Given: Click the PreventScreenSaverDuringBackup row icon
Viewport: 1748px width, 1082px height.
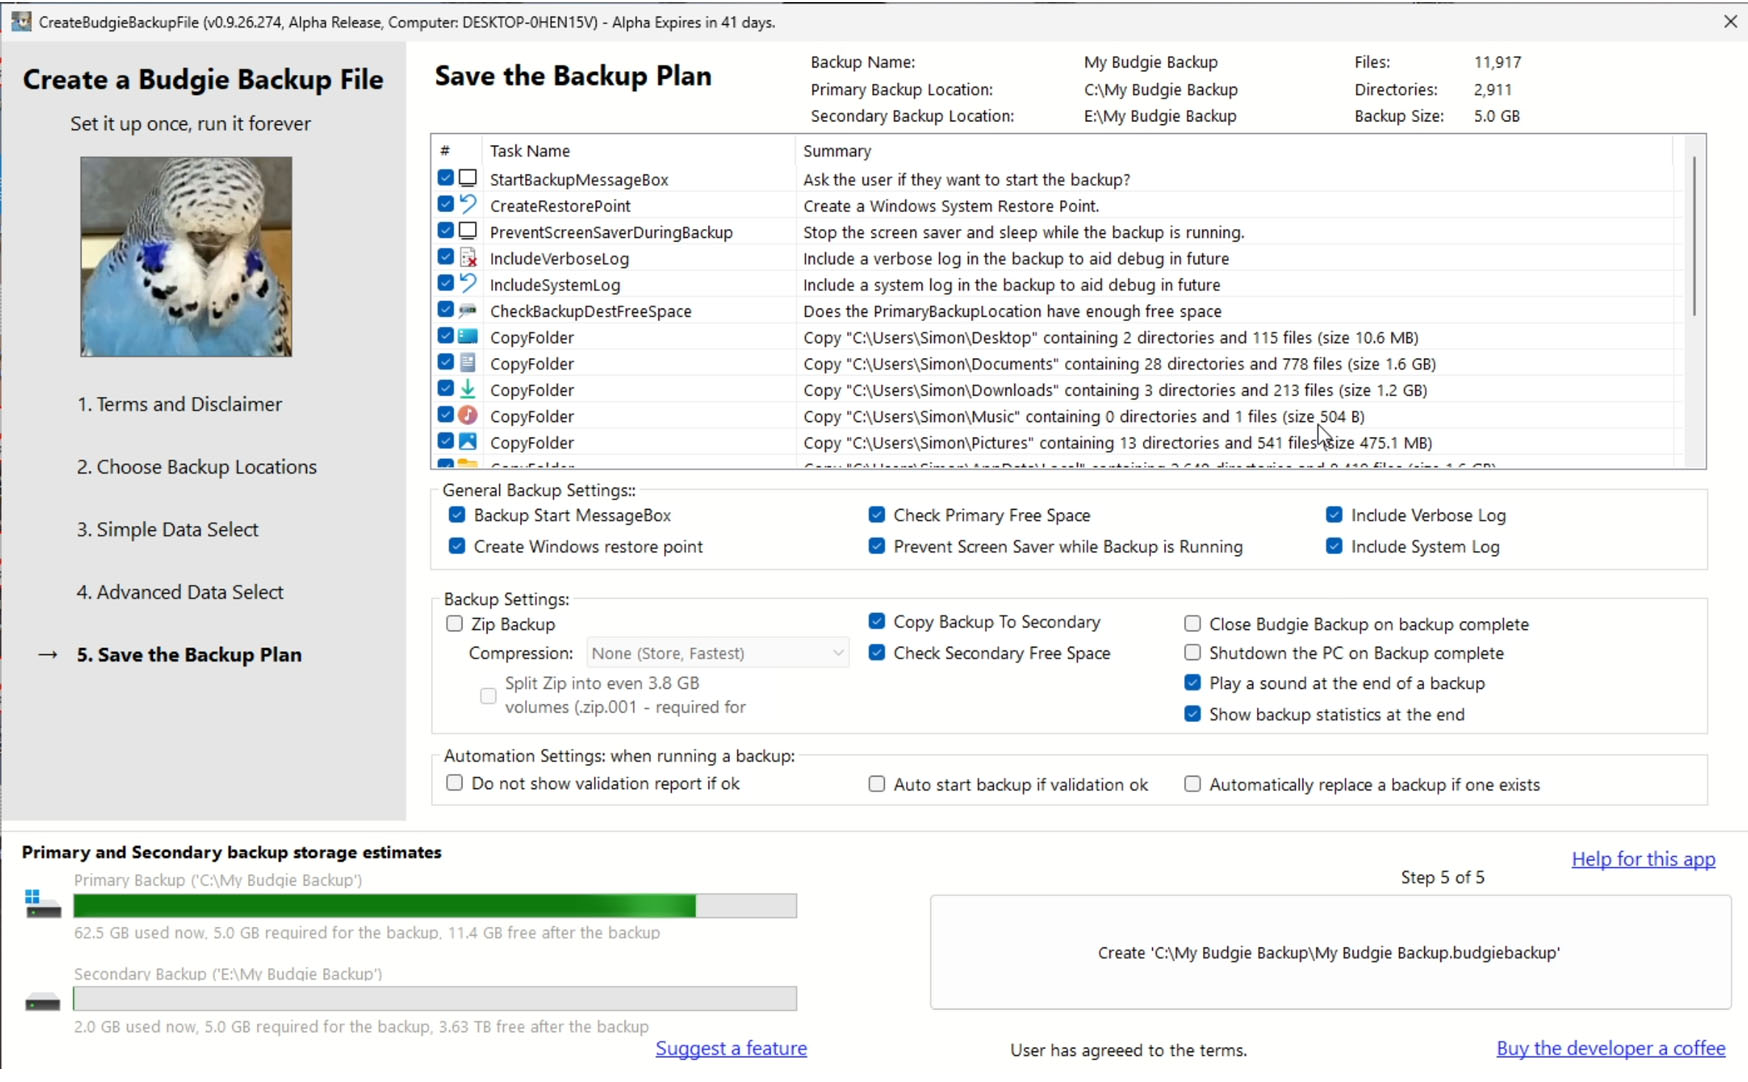Looking at the screenshot, I should click(467, 231).
